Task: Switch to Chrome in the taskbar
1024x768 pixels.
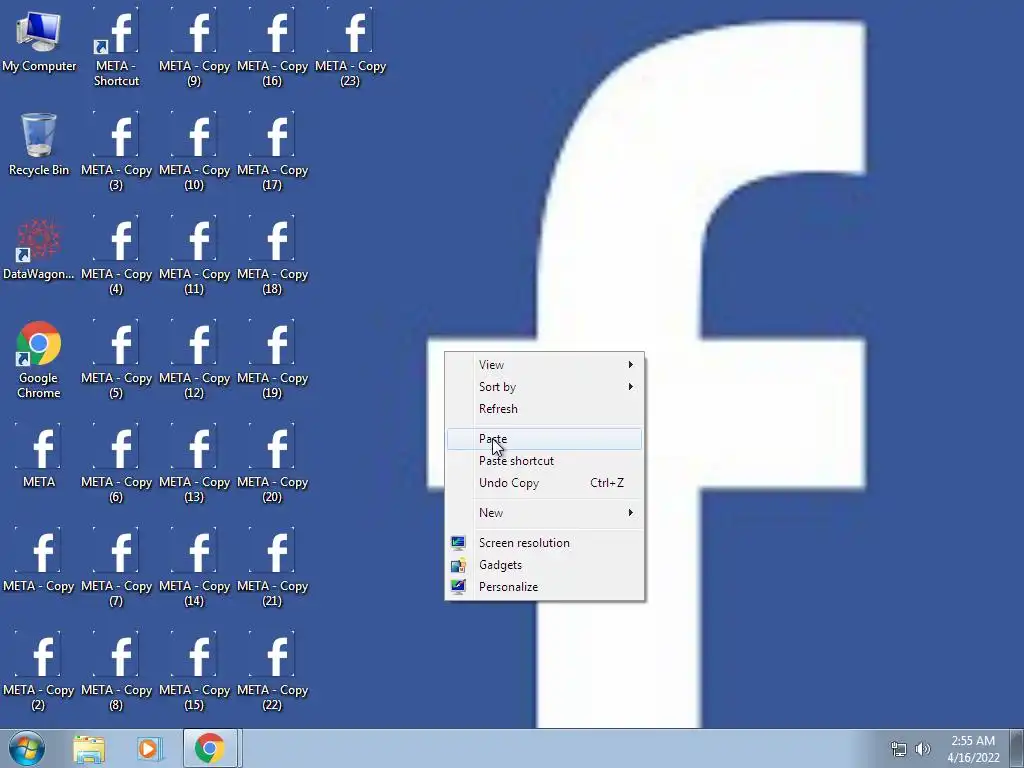Action: (x=210, y=748)
